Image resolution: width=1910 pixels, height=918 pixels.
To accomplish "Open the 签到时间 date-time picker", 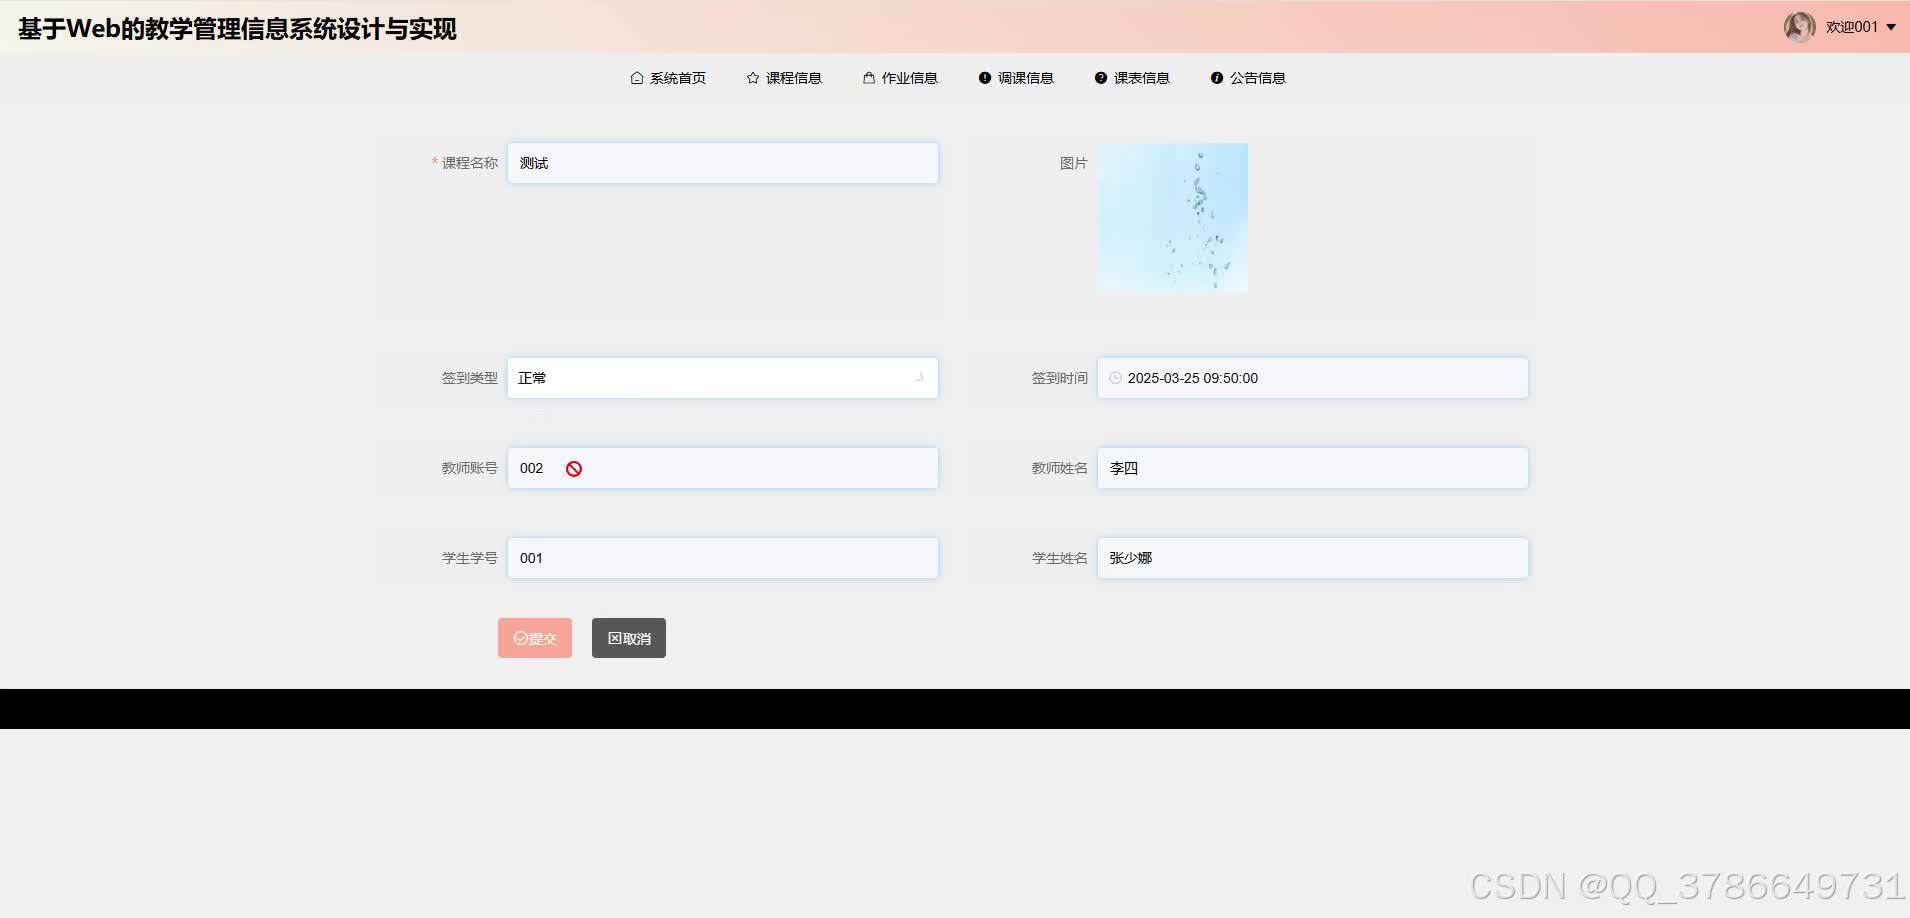I will [x=1311, y=378].
